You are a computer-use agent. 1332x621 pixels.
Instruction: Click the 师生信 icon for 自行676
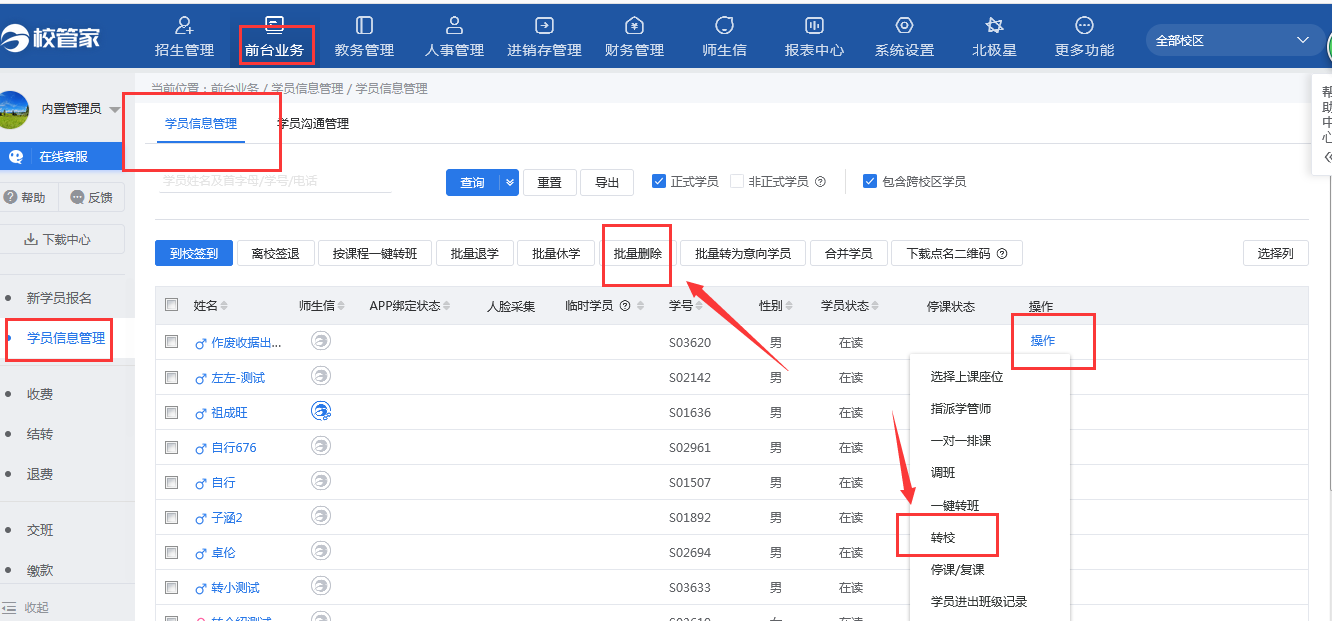(x=321, y=446)
